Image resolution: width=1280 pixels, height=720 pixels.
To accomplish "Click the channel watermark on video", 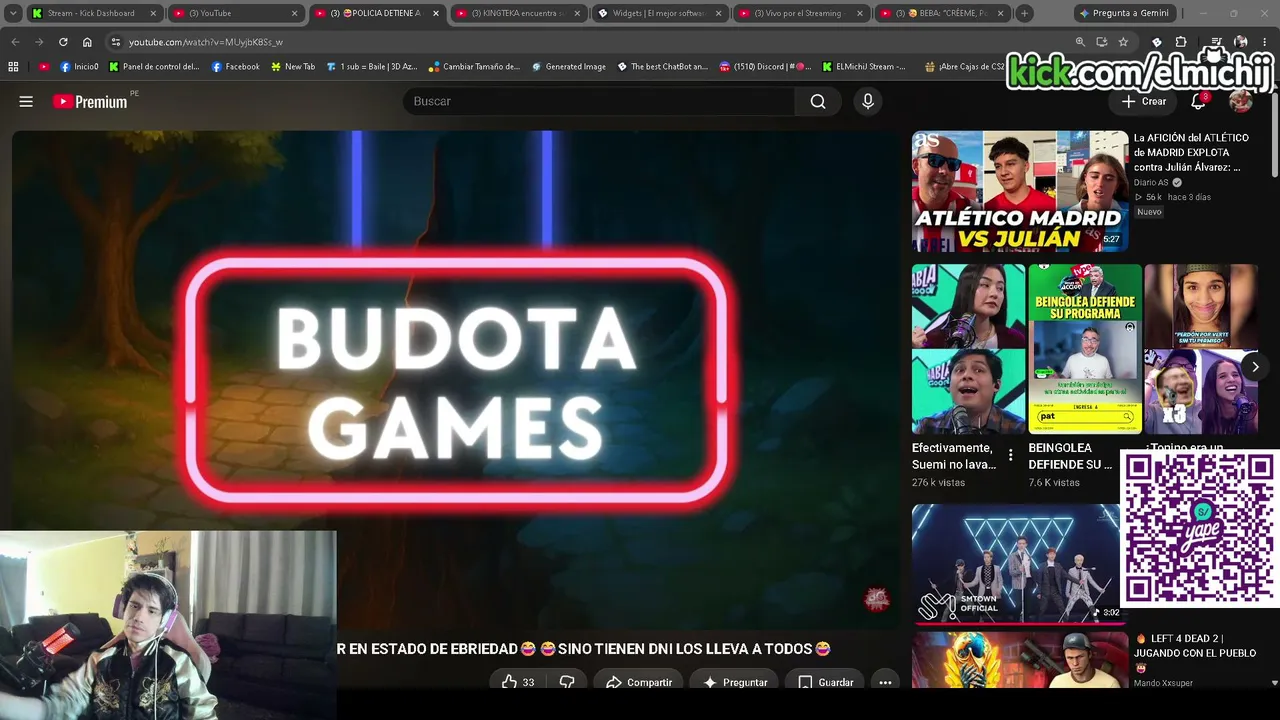I will coord(877,599).
